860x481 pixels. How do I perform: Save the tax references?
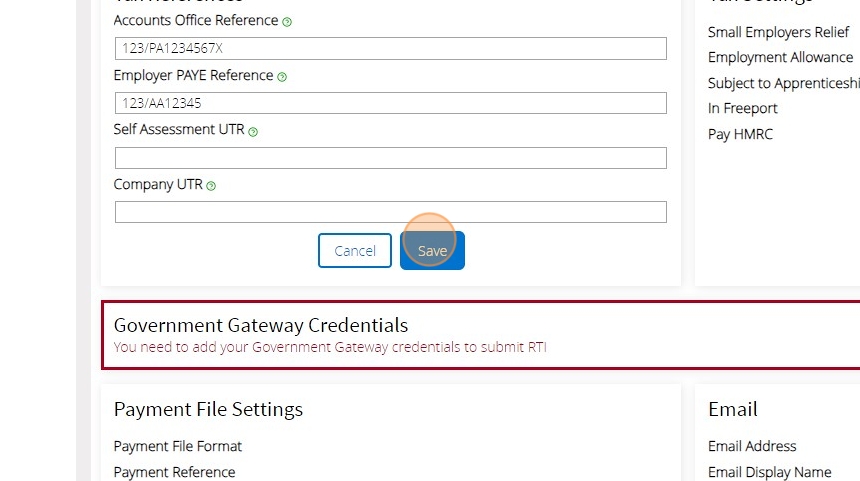pyautogui.click(x=432, y=251)
